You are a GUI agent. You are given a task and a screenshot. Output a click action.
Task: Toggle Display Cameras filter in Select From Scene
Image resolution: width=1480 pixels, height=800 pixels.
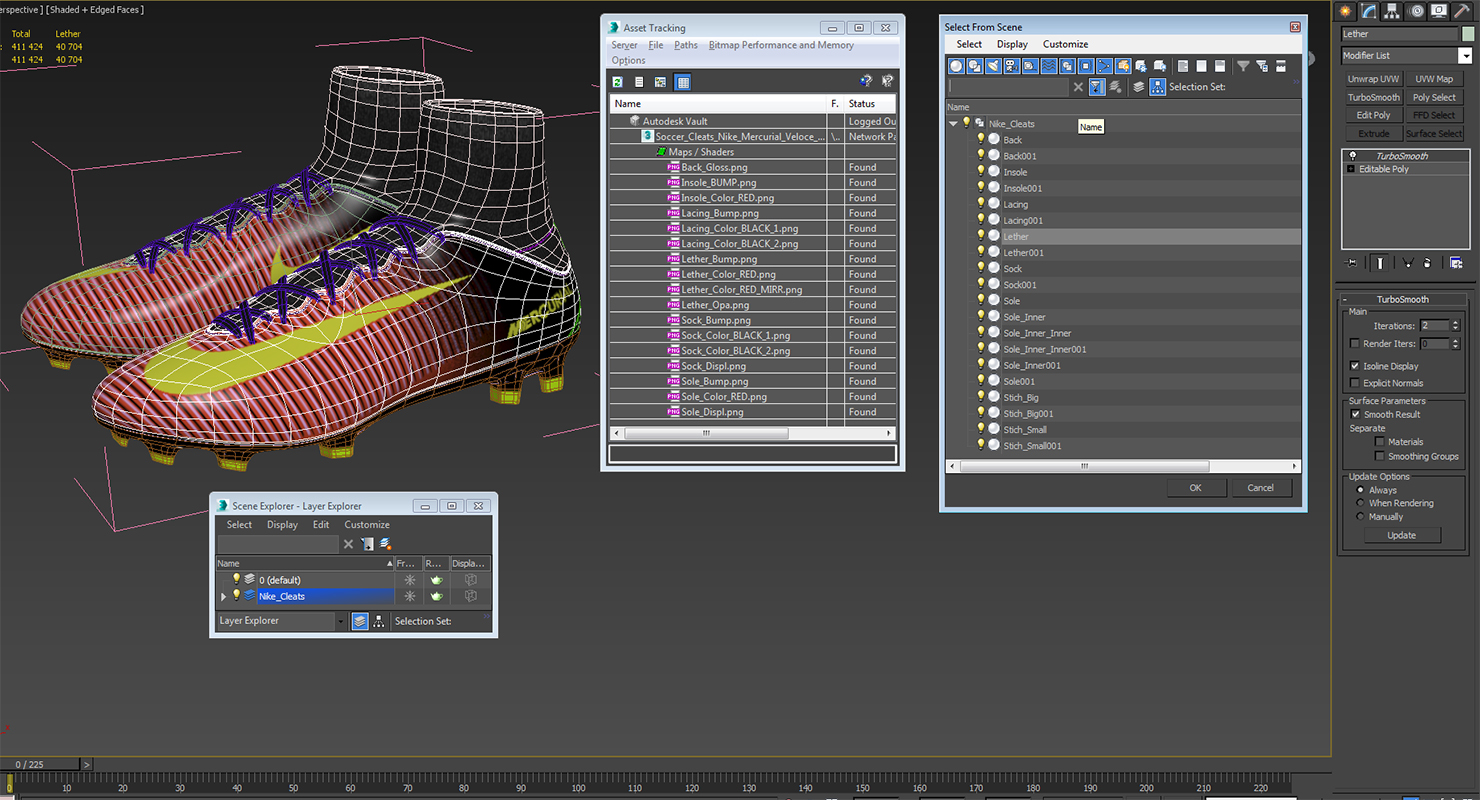[x=1011, y=66]
